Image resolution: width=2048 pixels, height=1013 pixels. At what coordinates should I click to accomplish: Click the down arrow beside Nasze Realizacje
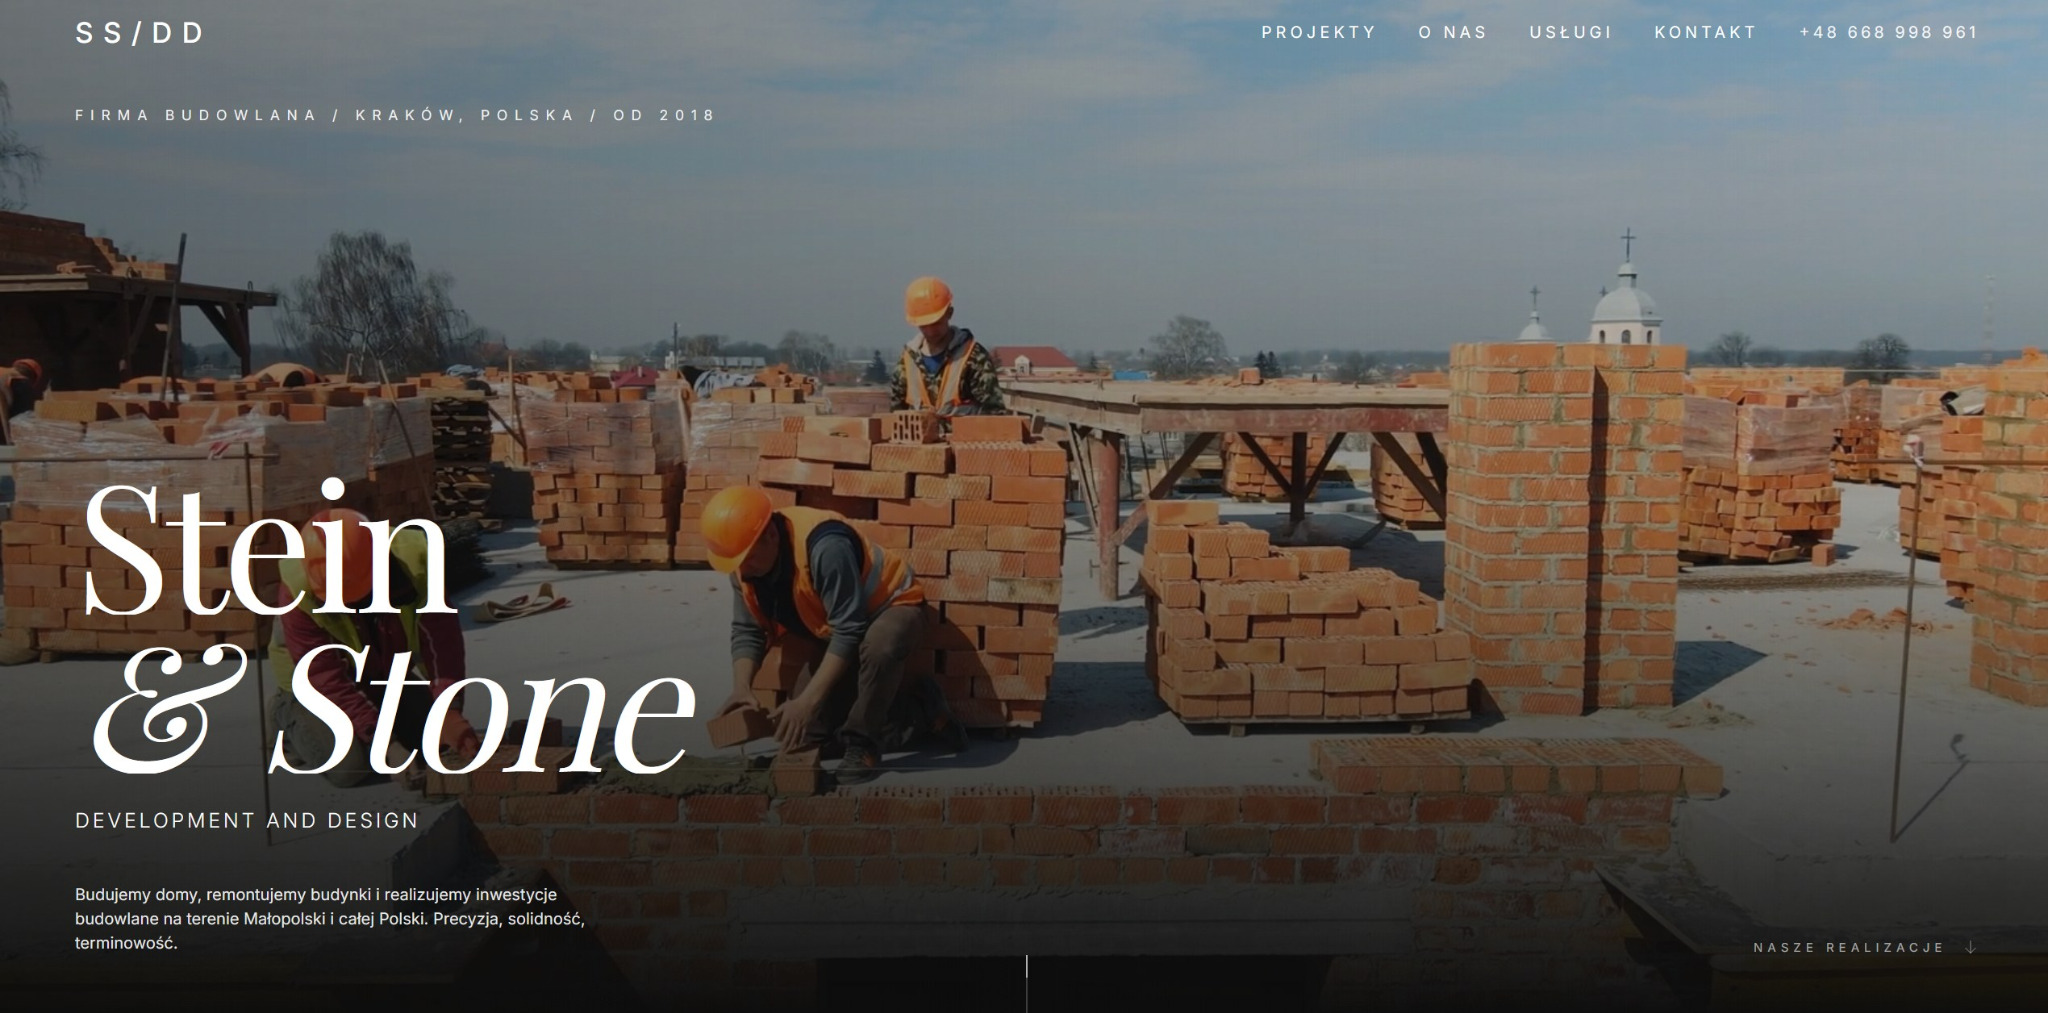coord(1970,947)
